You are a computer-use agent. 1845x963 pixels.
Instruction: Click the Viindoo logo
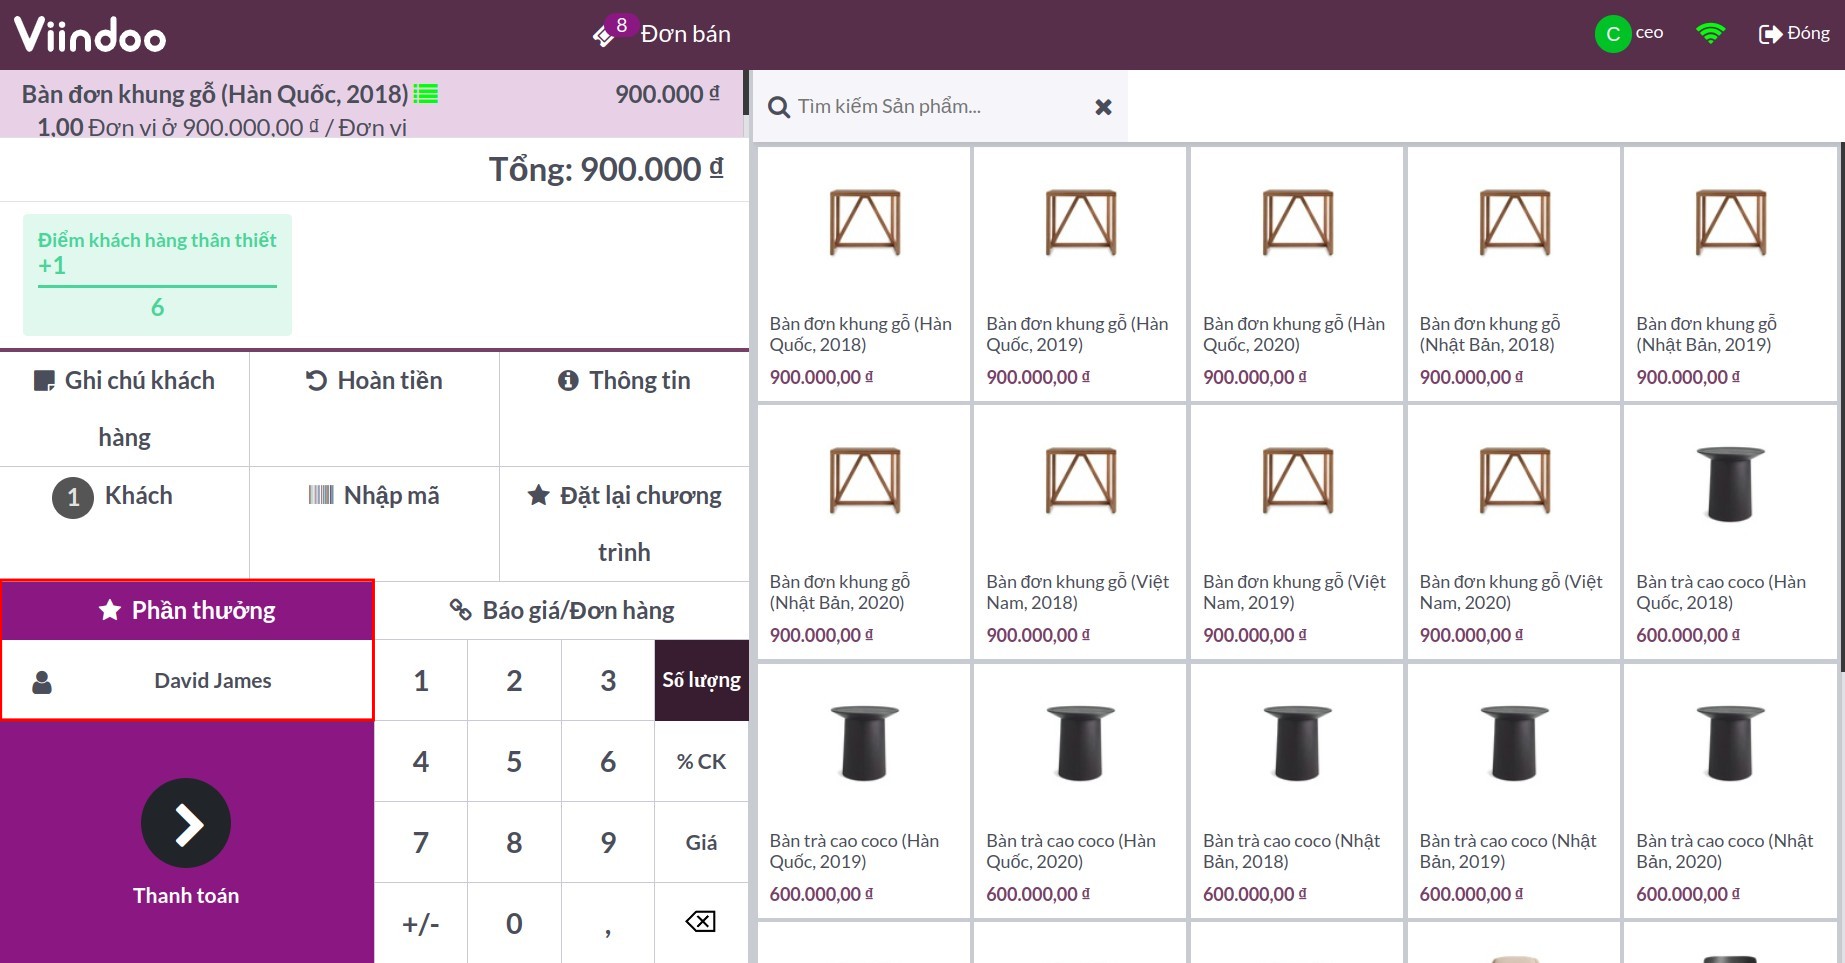pyautogui.click(x=90, y=35)
